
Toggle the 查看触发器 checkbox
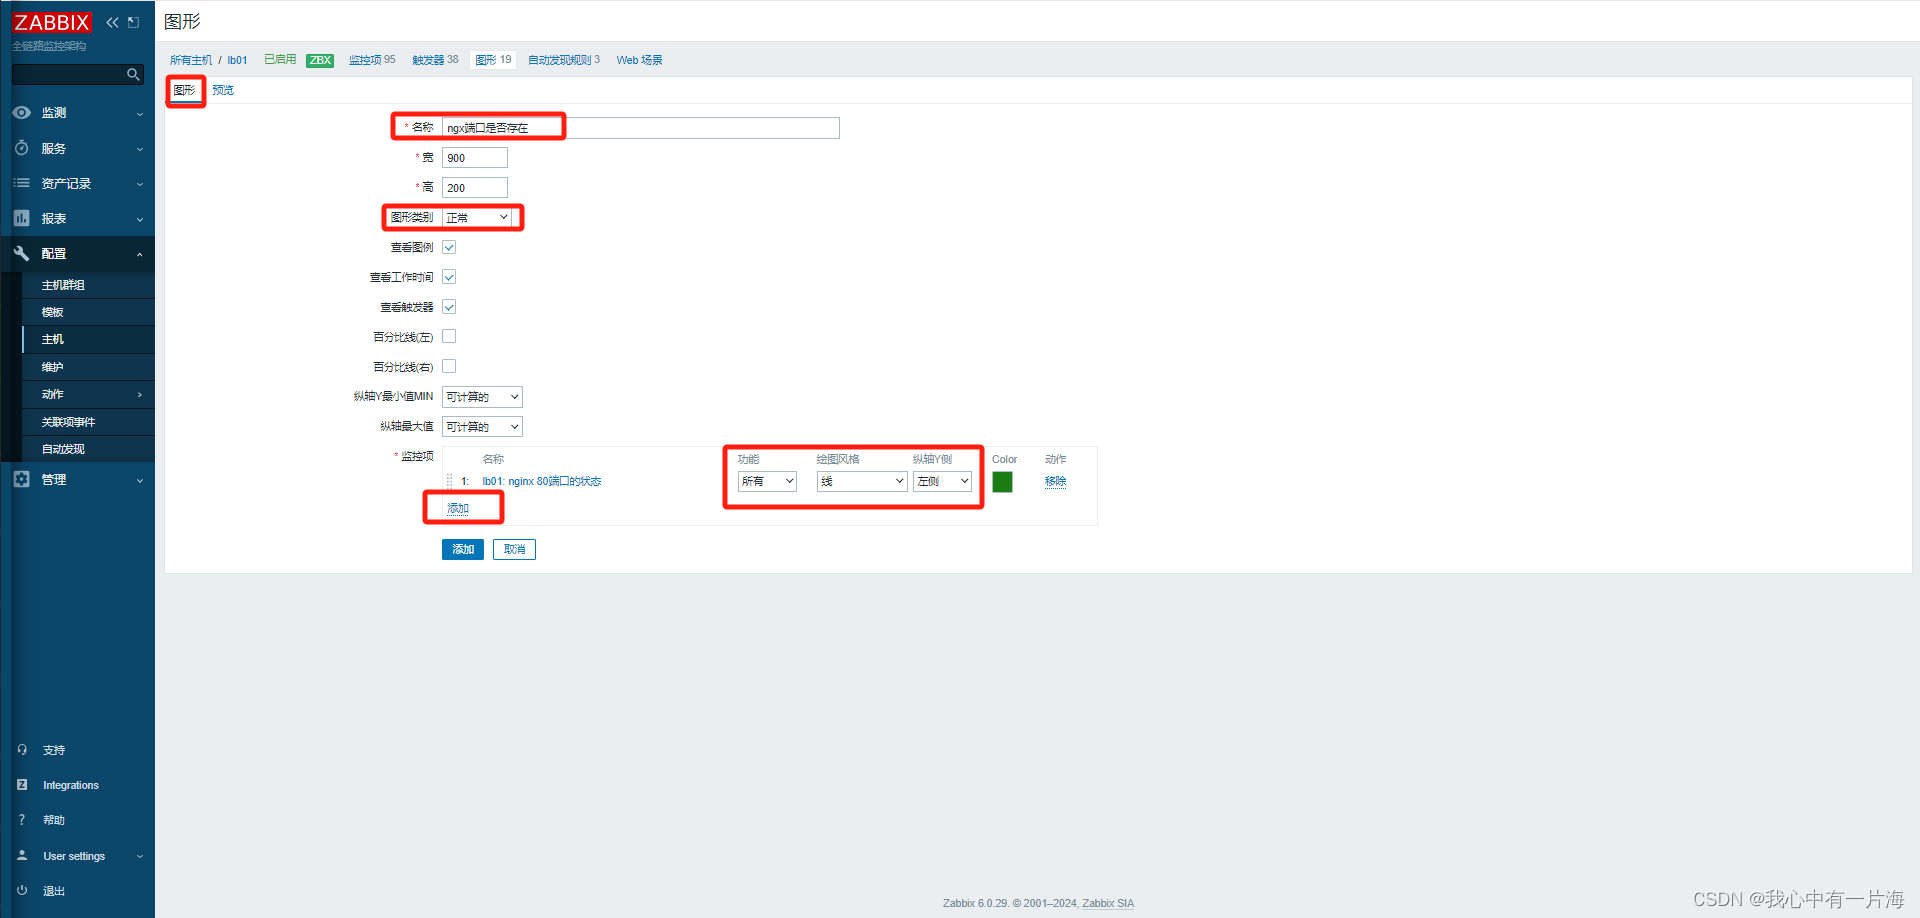coord(449,307)
